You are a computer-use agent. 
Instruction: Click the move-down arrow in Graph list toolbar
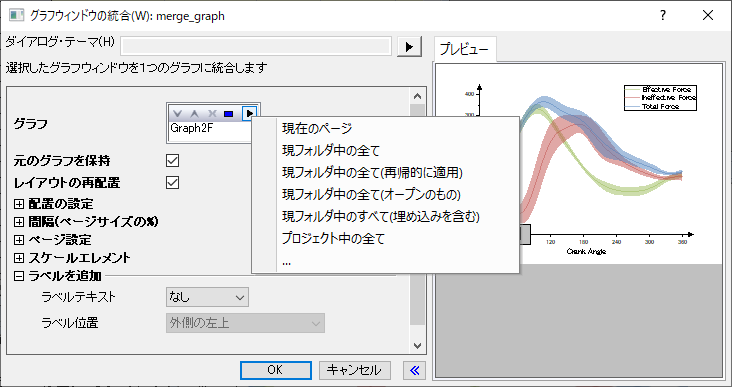click(177, 113)
